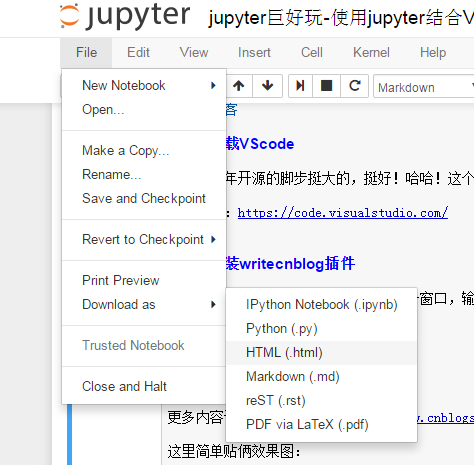Screen dimensions: 474x465
Task: Open the Edit menu
Action: (x=138, y=53)
